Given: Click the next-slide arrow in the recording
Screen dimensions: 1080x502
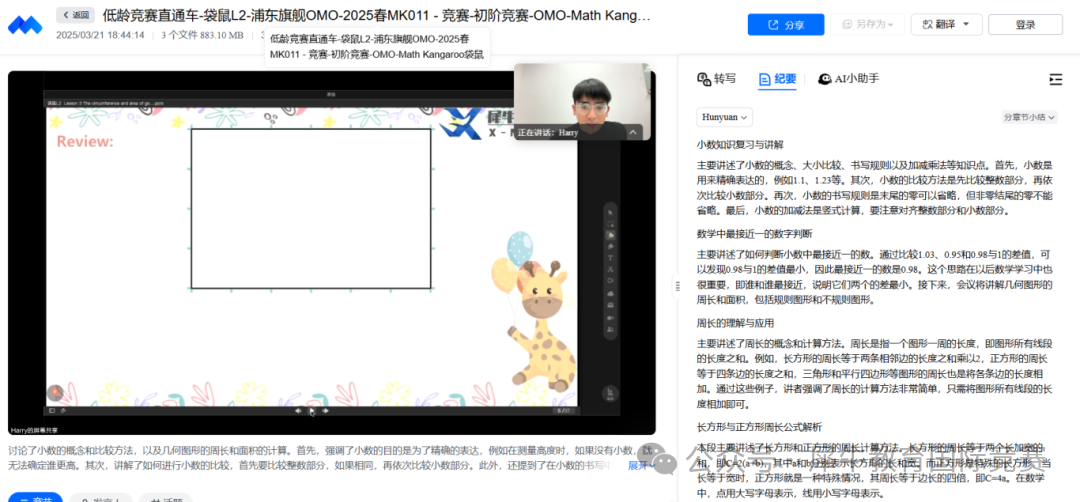Looking at the screenshot, I should point(326,410).
